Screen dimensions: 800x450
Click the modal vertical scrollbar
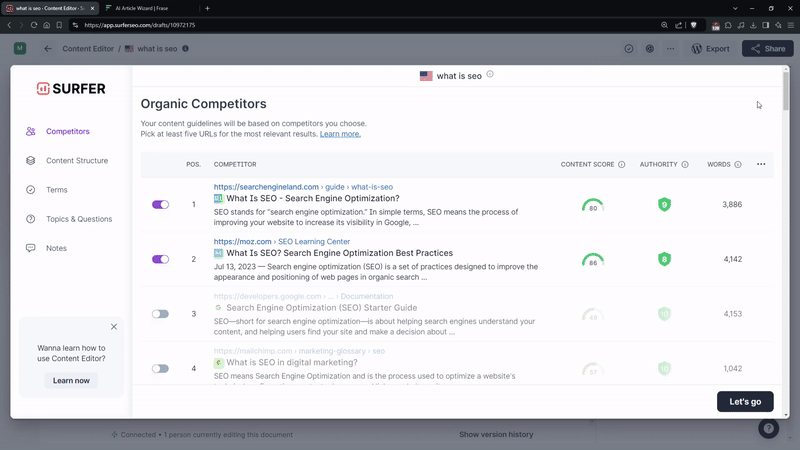click(786, 90)
